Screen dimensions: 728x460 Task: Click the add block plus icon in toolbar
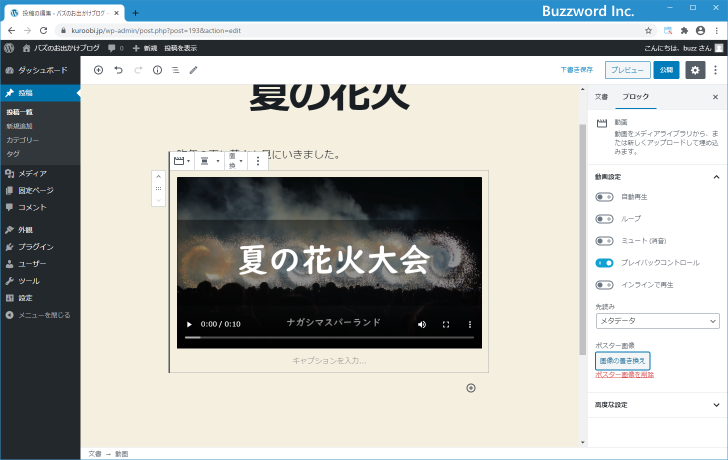(98, 70)
